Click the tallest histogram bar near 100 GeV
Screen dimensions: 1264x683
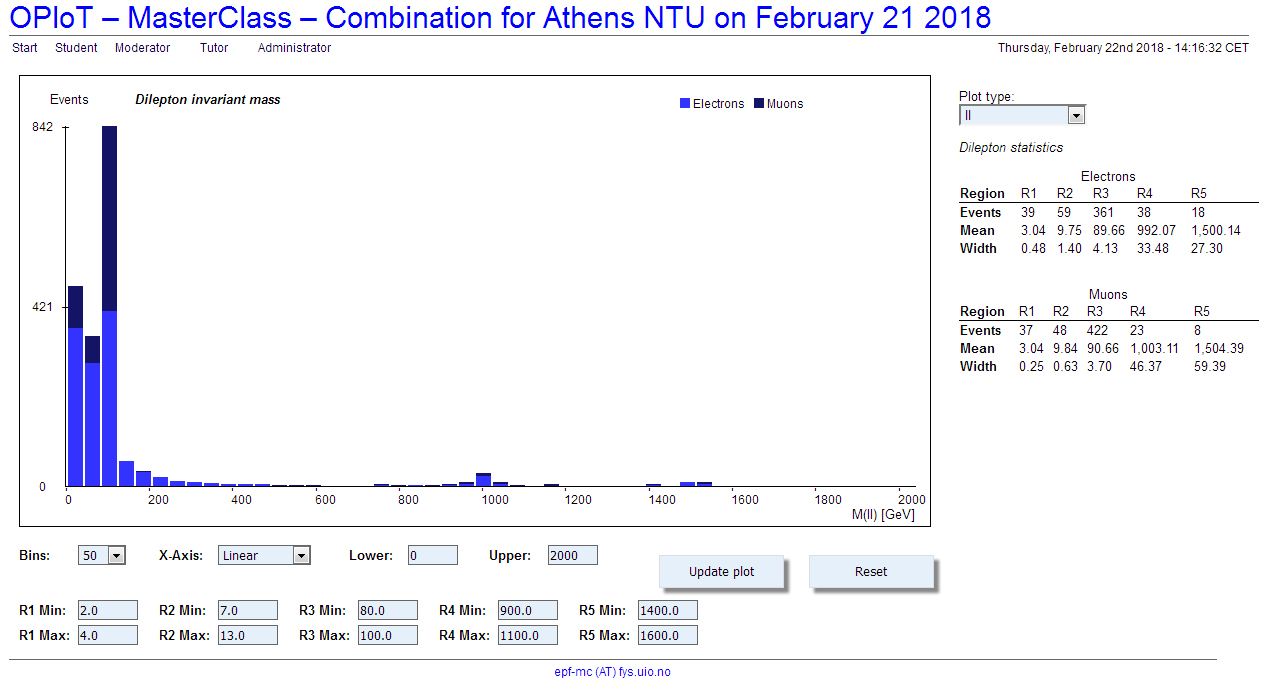(110, 306)
